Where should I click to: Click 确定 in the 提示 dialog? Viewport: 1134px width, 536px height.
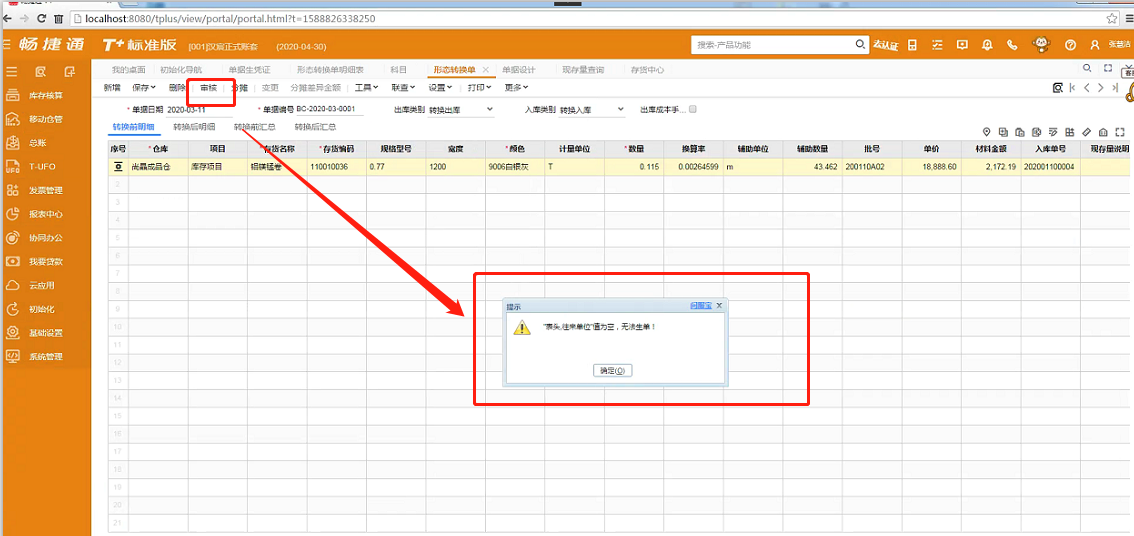click(612, 370)
